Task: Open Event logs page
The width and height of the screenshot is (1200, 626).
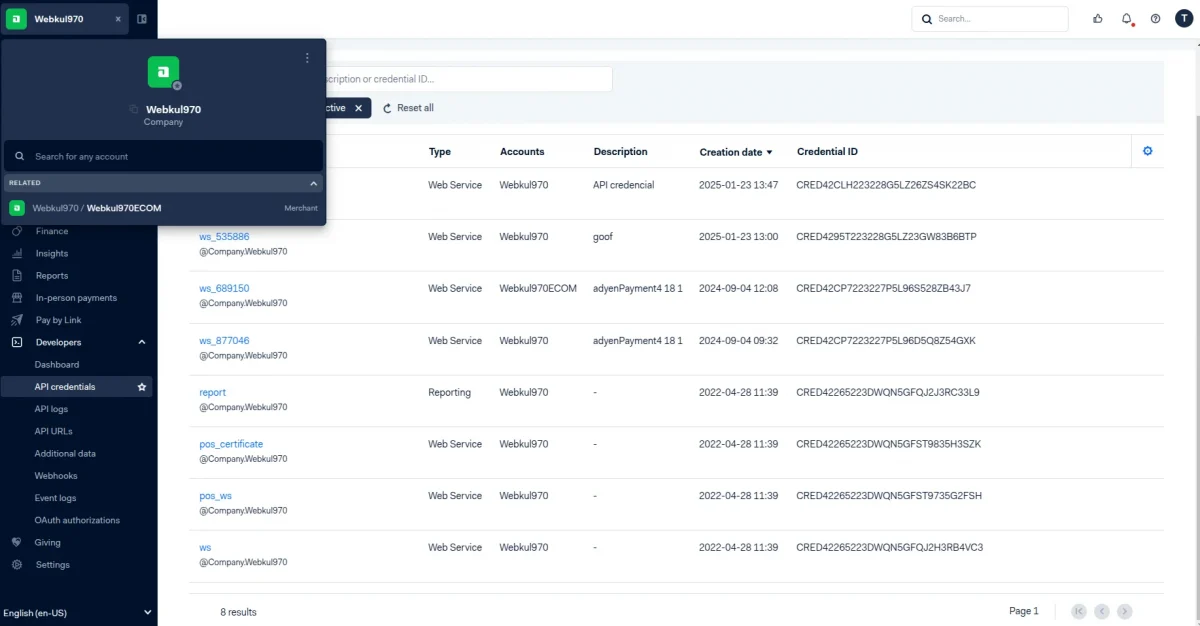Action: [x=56, y=498]
